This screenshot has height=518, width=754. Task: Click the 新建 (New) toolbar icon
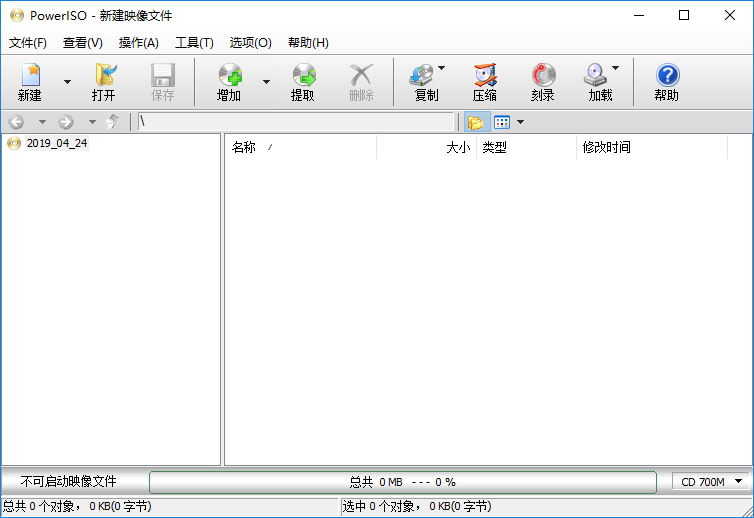(x=29, y=81)
